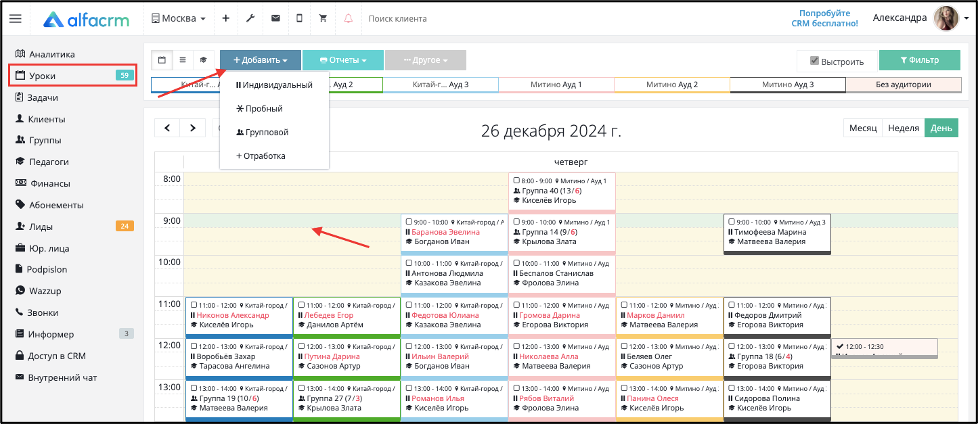Image resolution: width=979 pixels, height=424 pixels.
Task: Click the plus icon in top bar
Action: click(x=225, y=19)
